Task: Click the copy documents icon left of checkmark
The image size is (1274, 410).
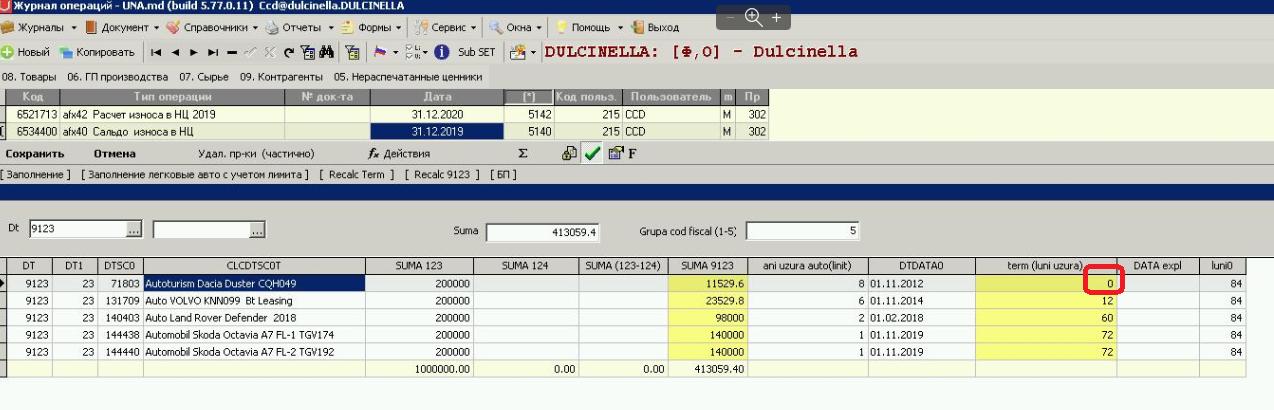Action: [570, 154]
